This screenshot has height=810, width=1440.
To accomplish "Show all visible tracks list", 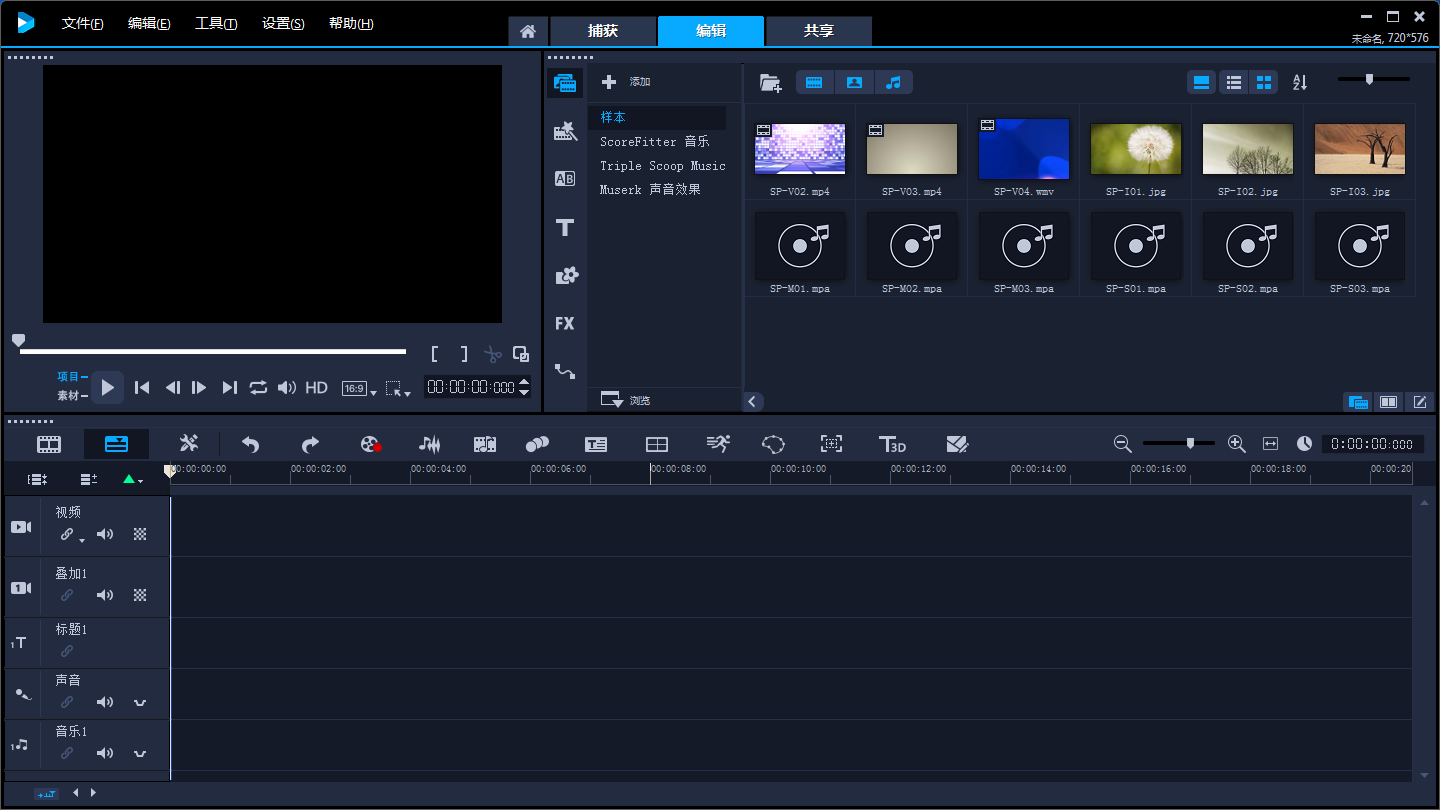I will click(x=37, y=480).
